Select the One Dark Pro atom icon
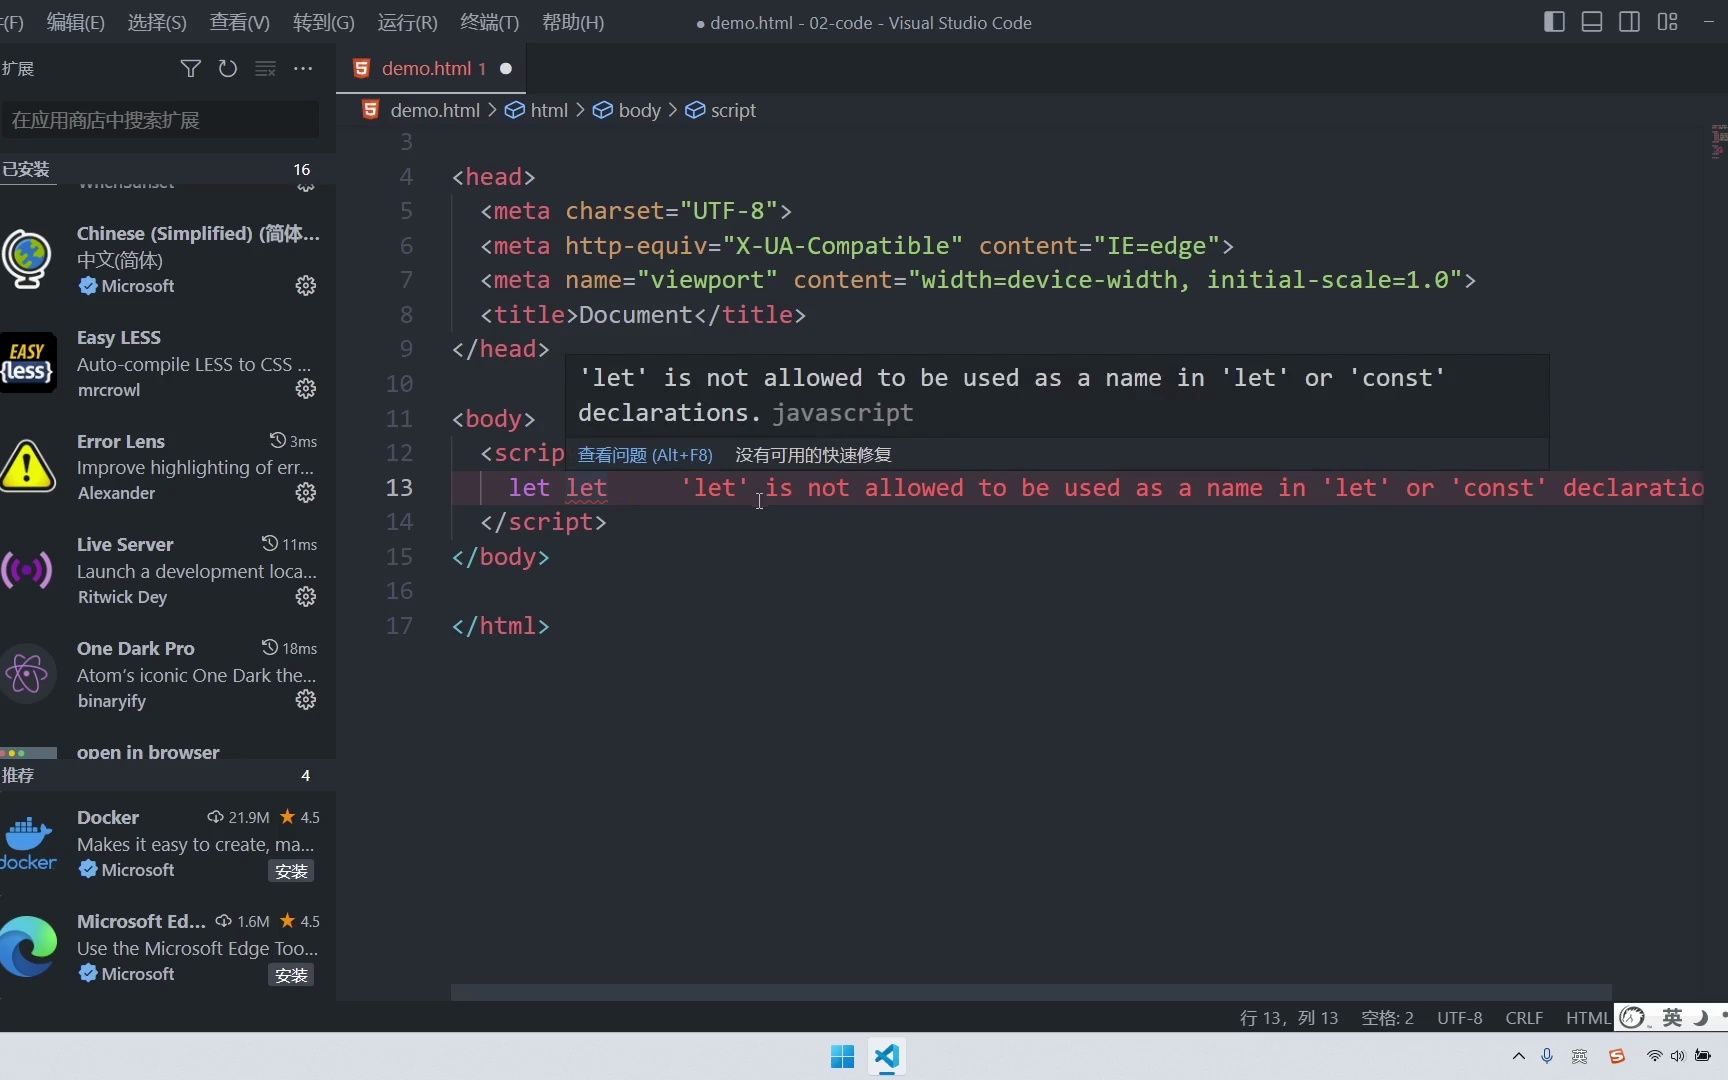Image resolution: width=1728 pixels, height=1080 pixels. (28, 674)
